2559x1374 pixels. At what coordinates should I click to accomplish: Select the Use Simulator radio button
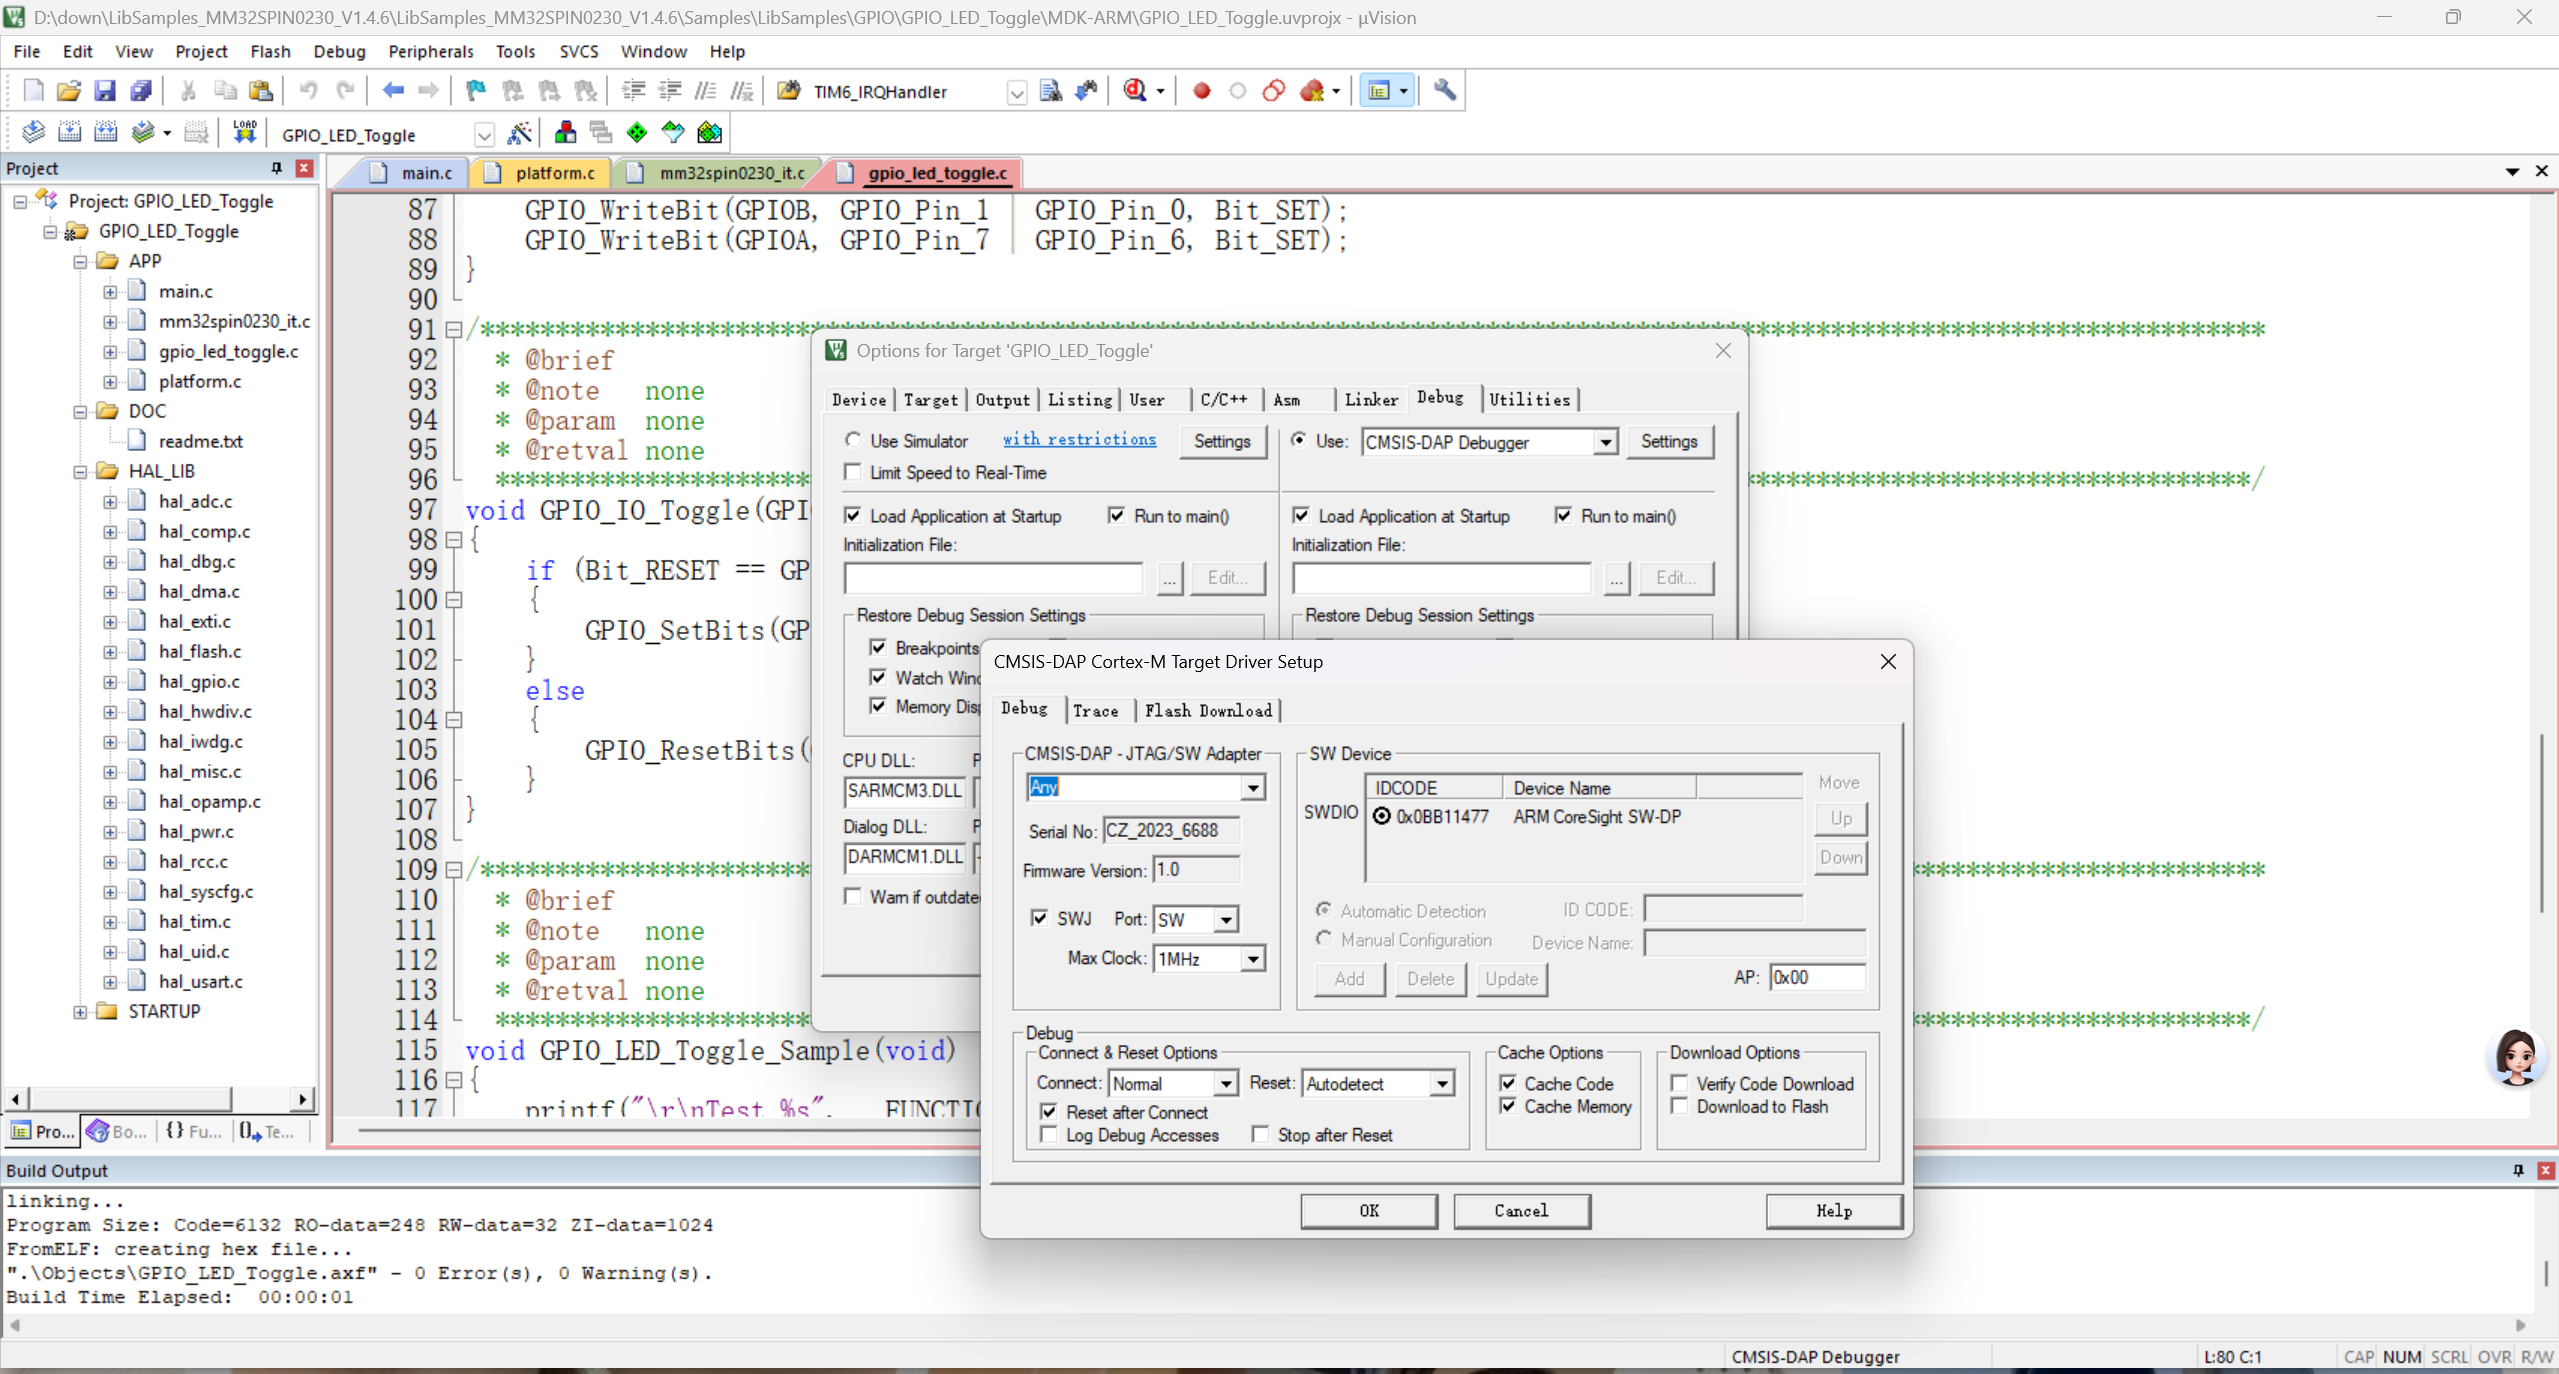coord(853,440)
